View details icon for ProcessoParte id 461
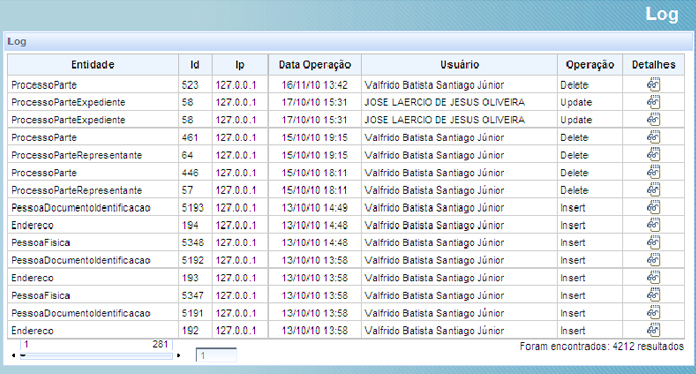This screenshot has width=696, height=374. click(653, 137)
